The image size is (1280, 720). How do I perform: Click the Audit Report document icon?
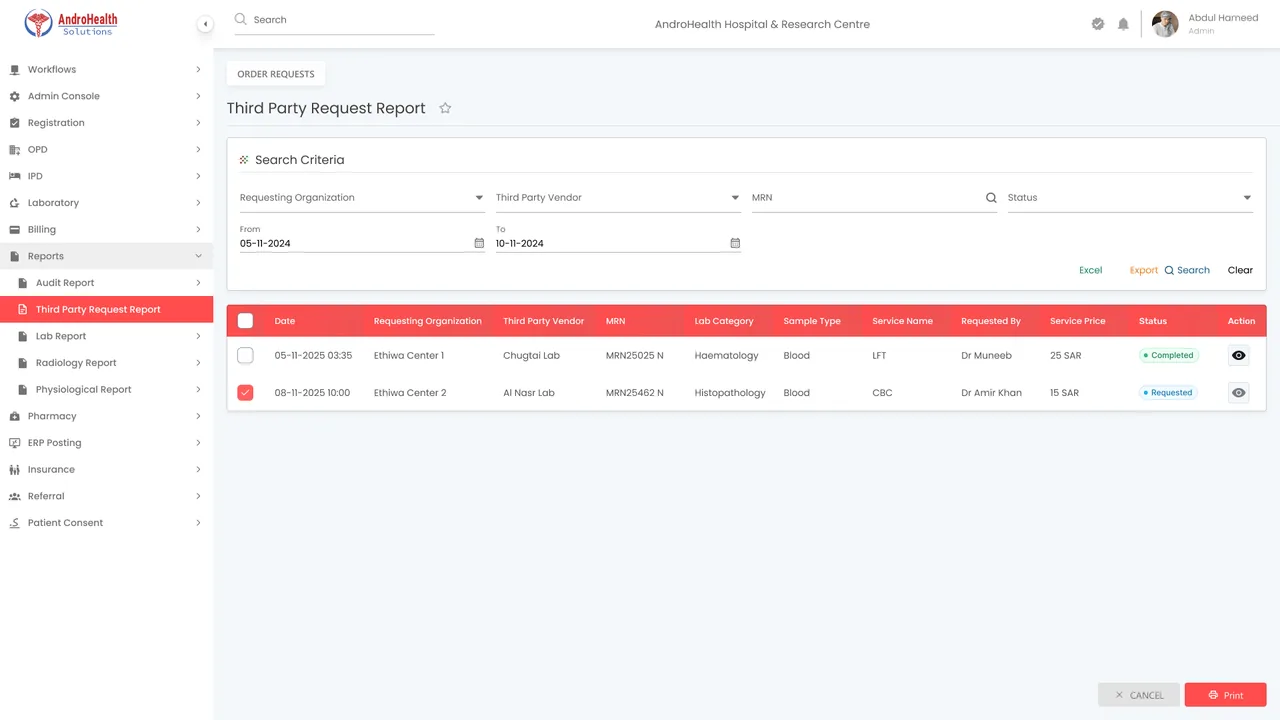pyautogui.click(x=23, y=283)
